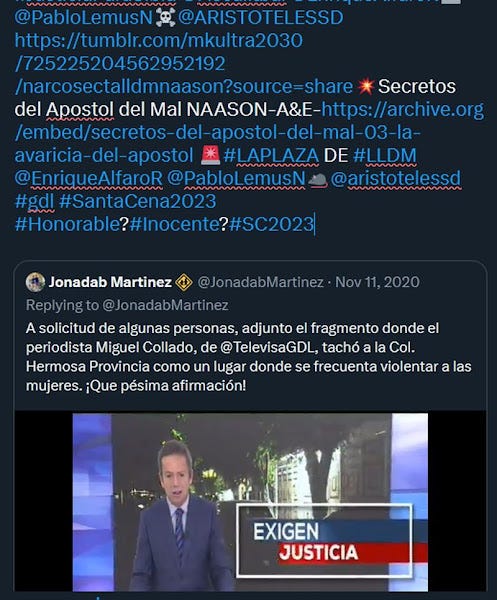Click the #LAPLAZA hashtag
The height and width of the screenshot is (600, 497).
(271, 155)
